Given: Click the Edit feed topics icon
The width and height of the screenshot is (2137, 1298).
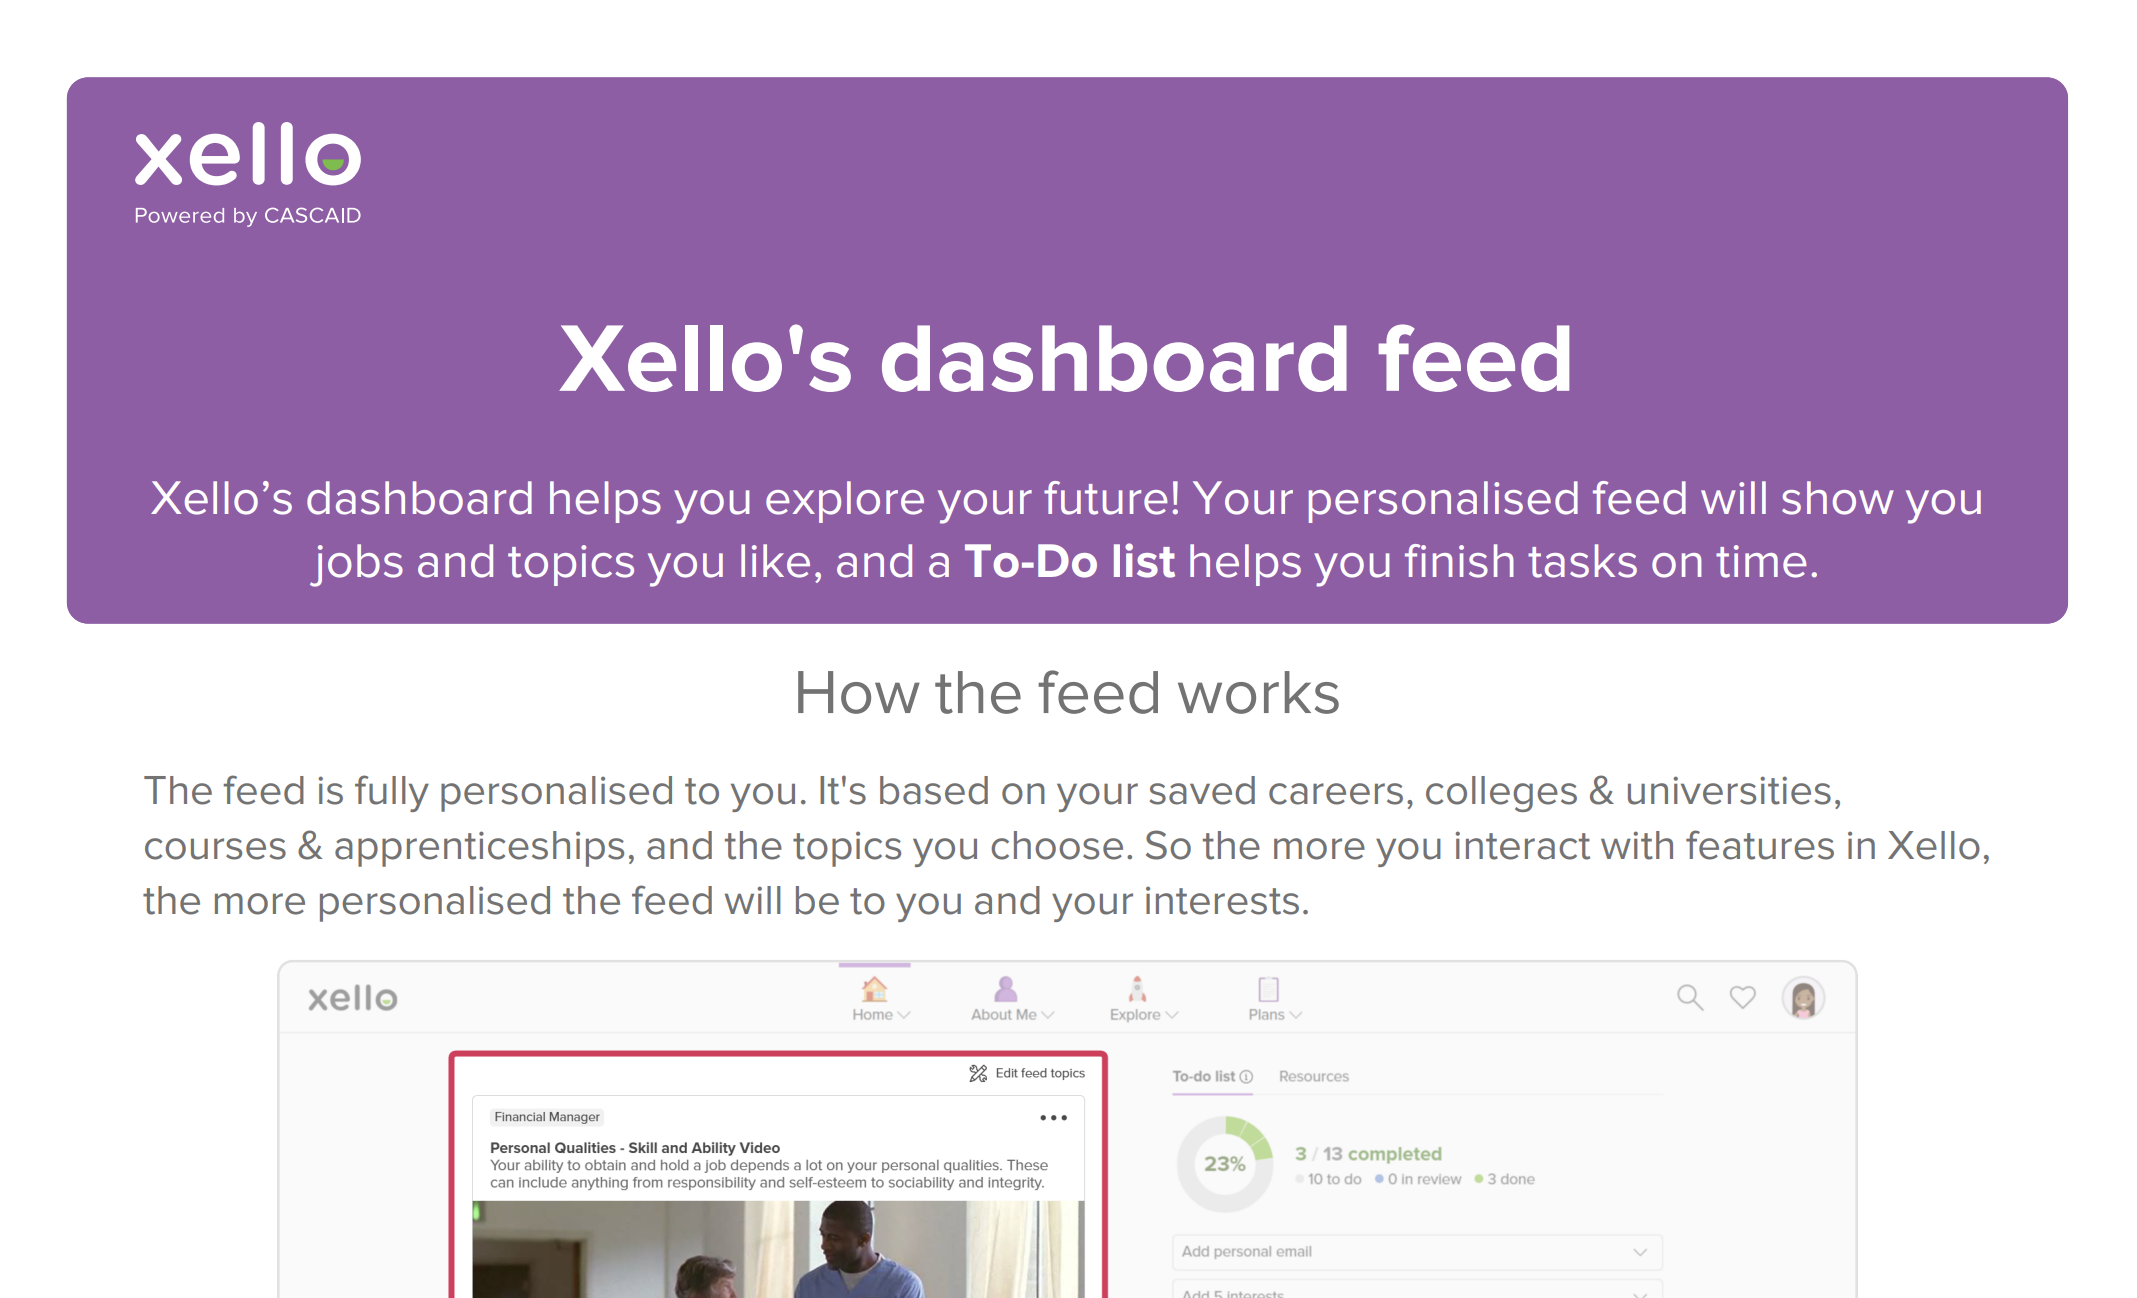Looking at the screenshot, I should pyautogui.click(x=978, y=1073).
